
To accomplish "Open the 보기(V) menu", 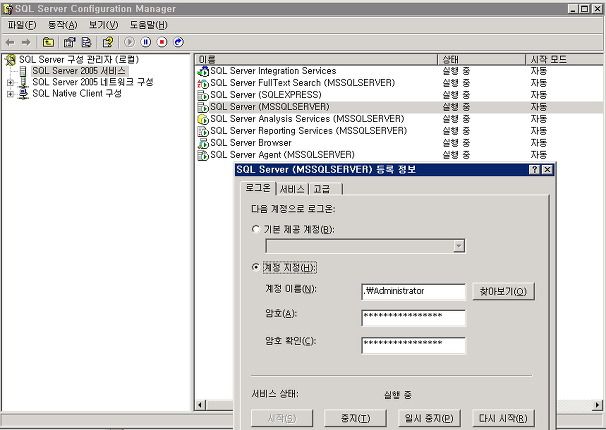I will pos(103,25).
